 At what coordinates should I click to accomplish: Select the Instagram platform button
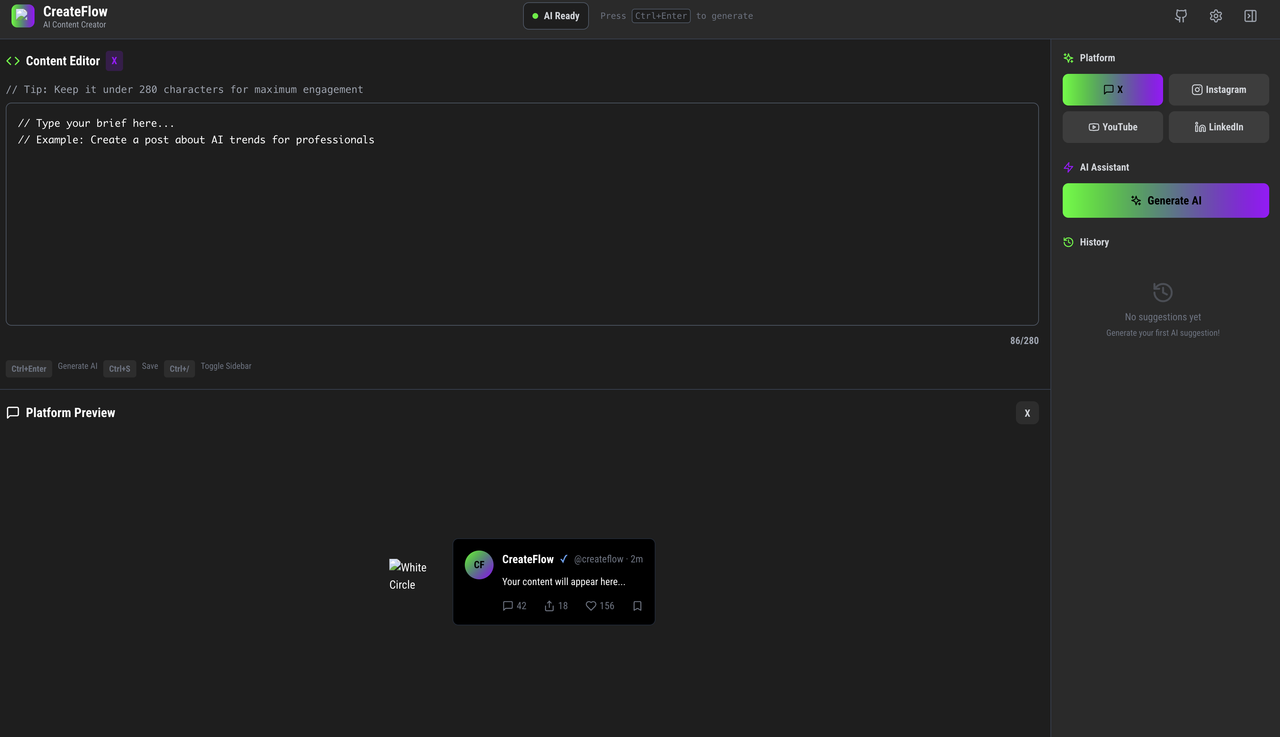pyautogui.click(x=1219, y=90)
